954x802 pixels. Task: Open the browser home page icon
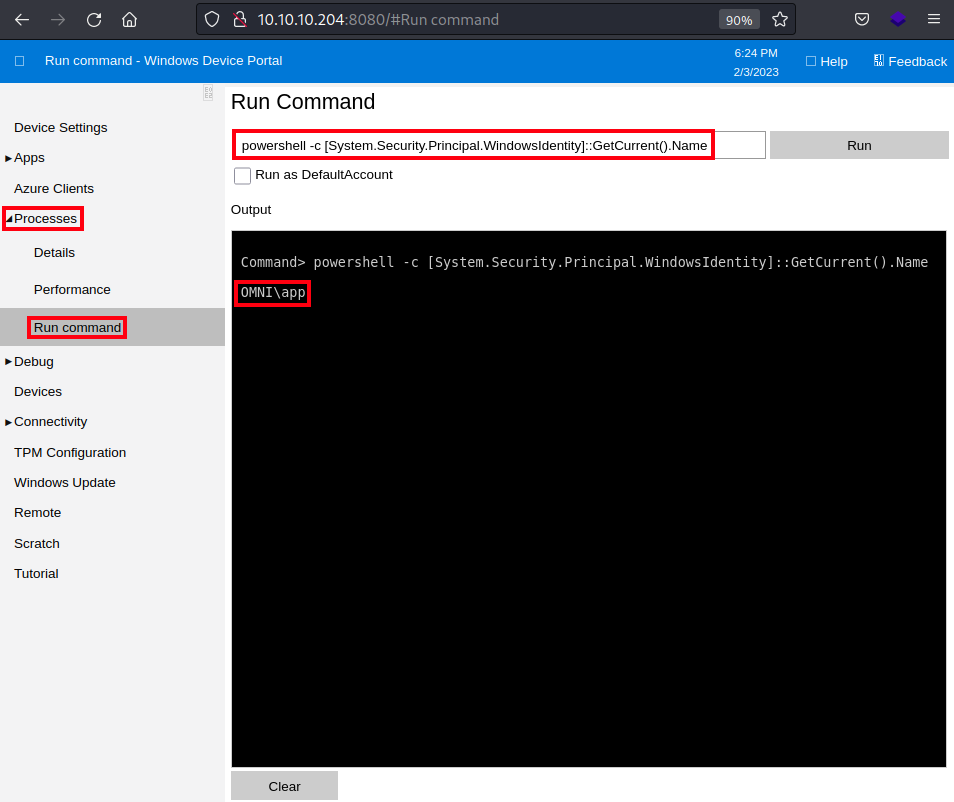pos(129,20)
